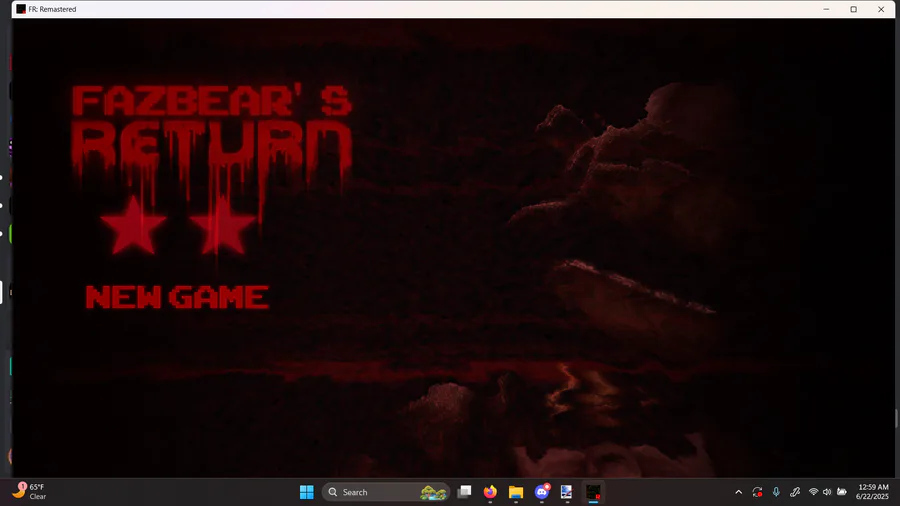Open Wi-Fi network settings icon
Image resolution: width=900 pixels, height=506 pixels.
(x=813, y=492)
